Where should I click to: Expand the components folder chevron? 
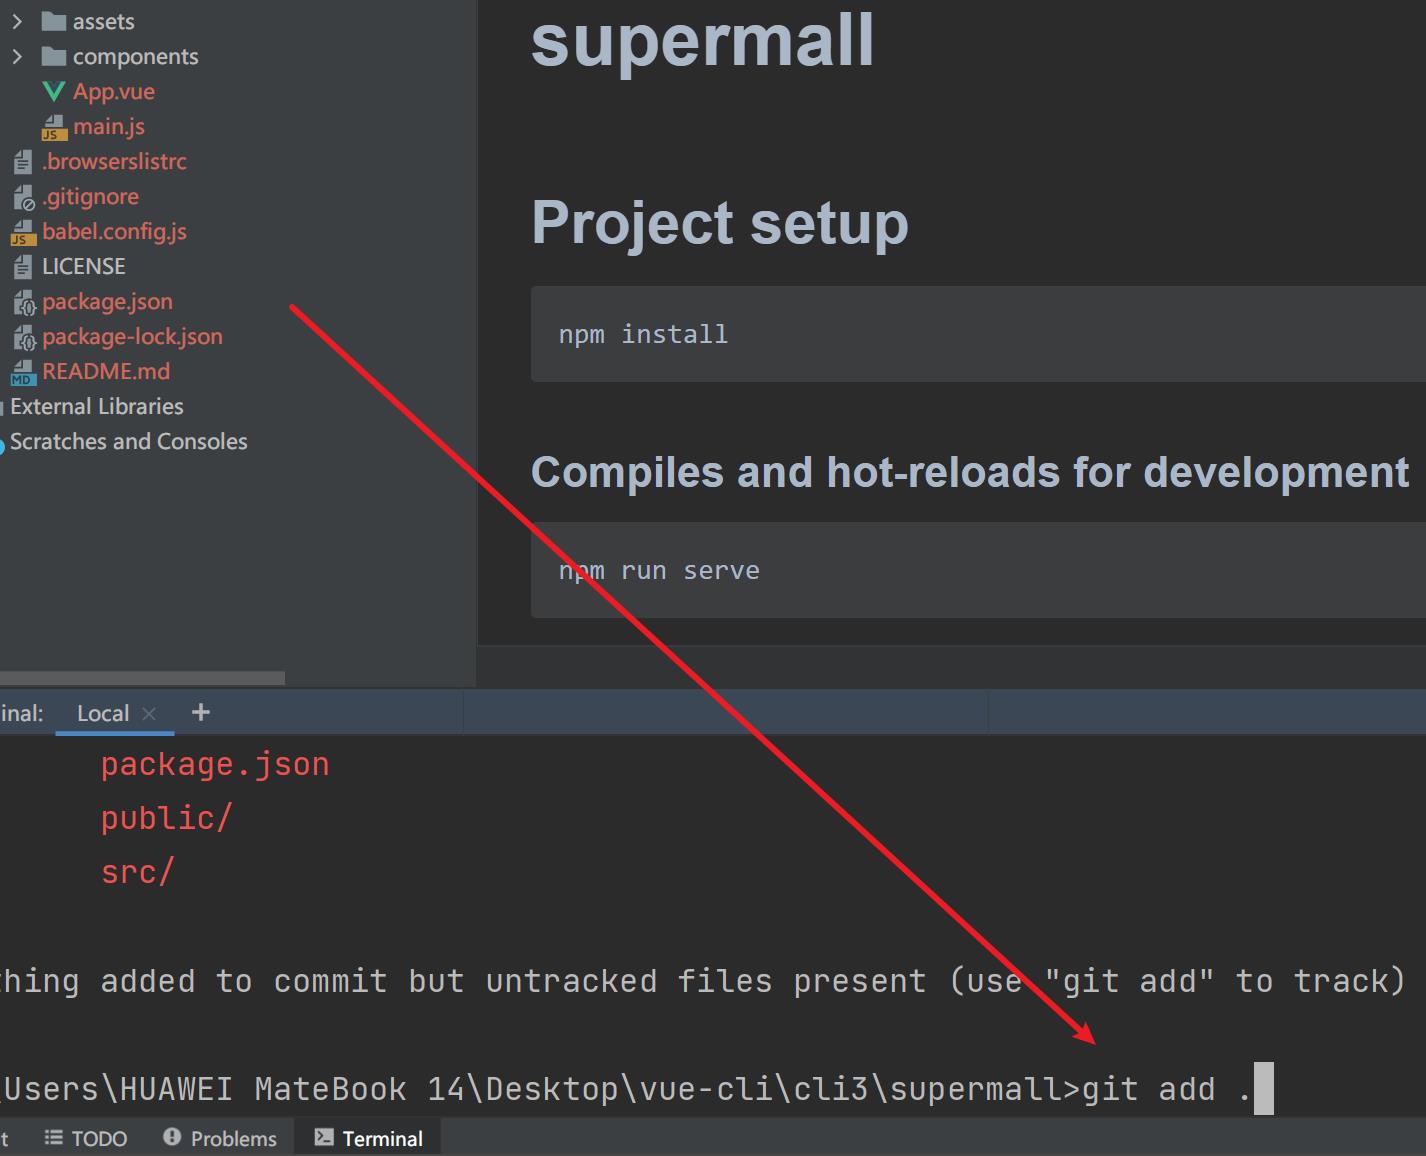[x=17, y=56]
